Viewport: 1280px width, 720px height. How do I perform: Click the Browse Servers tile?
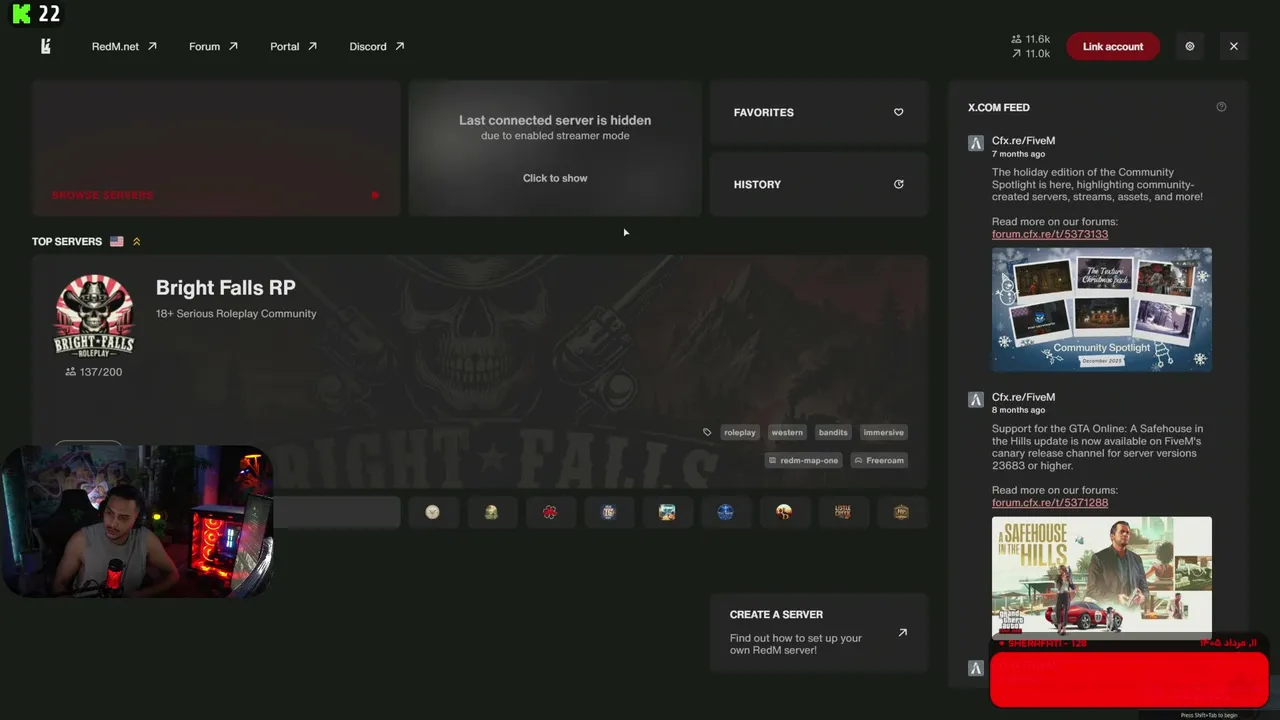pos(216,148)
